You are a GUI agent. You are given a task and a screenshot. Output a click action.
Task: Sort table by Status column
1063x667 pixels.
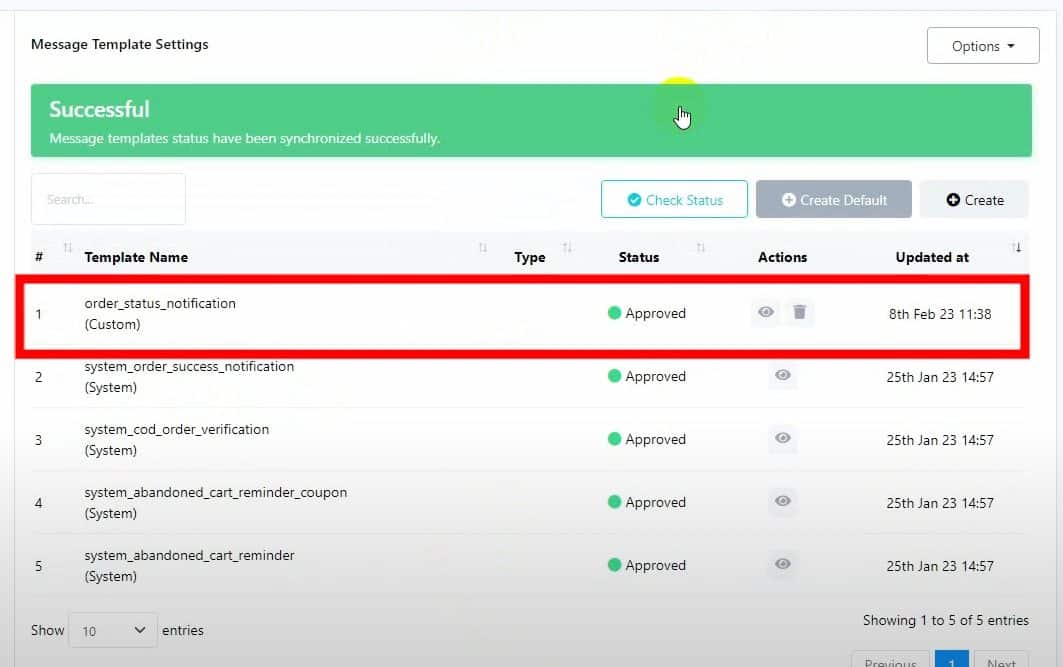coord(700,248)
